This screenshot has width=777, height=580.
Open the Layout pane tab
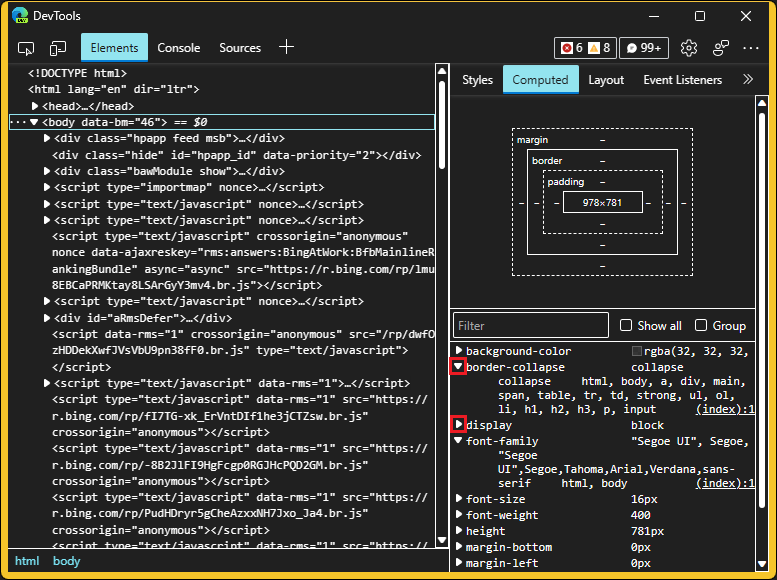[x=606, y=79]
